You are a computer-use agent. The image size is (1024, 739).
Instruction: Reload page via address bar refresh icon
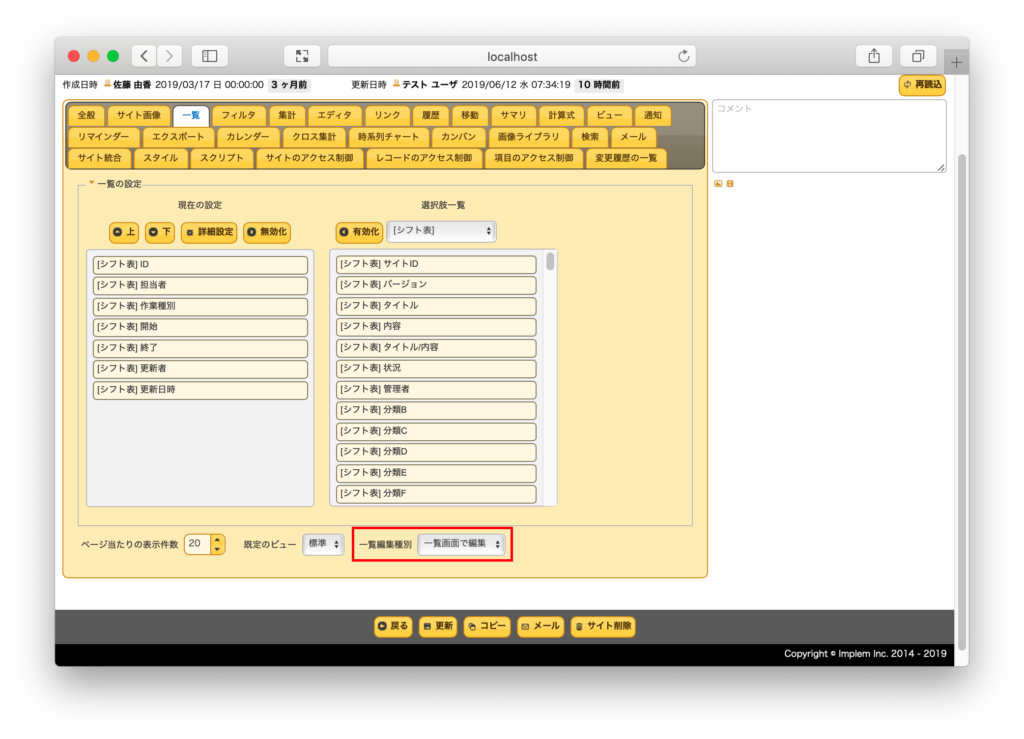point(683,56)
